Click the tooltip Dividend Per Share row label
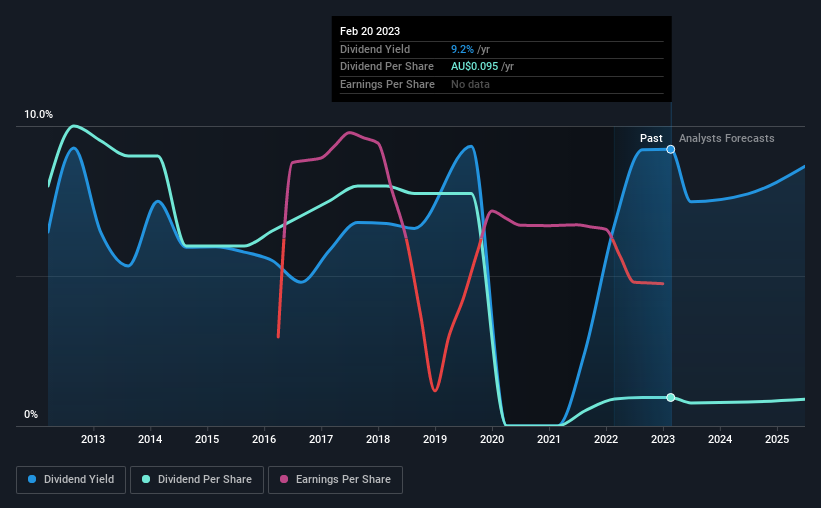This screenshot has height=508, width=821. point(387,67)
